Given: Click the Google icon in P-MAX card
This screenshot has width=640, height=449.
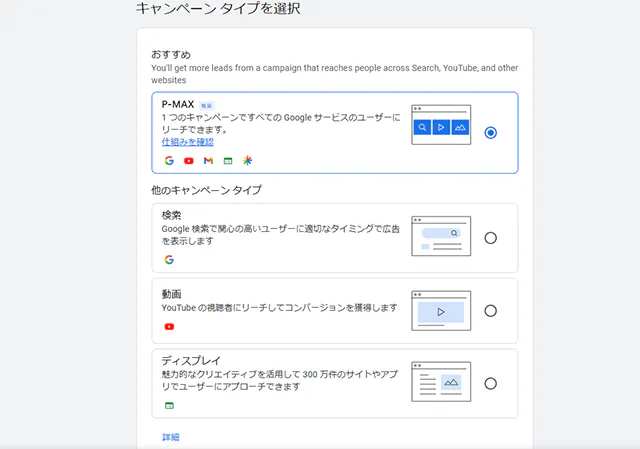Looking at the screenshot, I should click(x=169, y=160).
